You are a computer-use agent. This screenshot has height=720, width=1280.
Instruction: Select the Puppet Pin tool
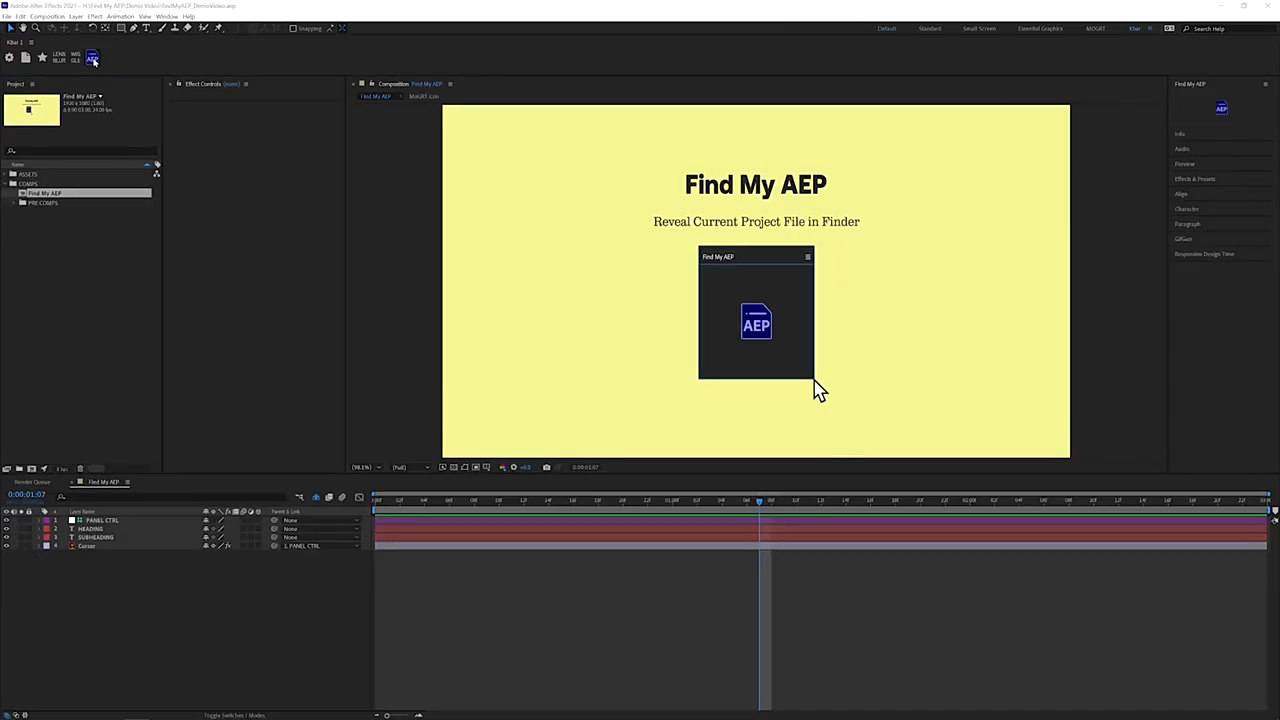click(x=219, y=28)
